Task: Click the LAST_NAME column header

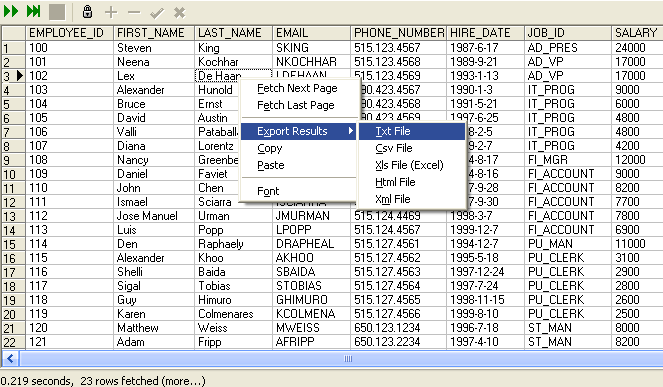Action: pyautogui.click(x=233, y=33)
